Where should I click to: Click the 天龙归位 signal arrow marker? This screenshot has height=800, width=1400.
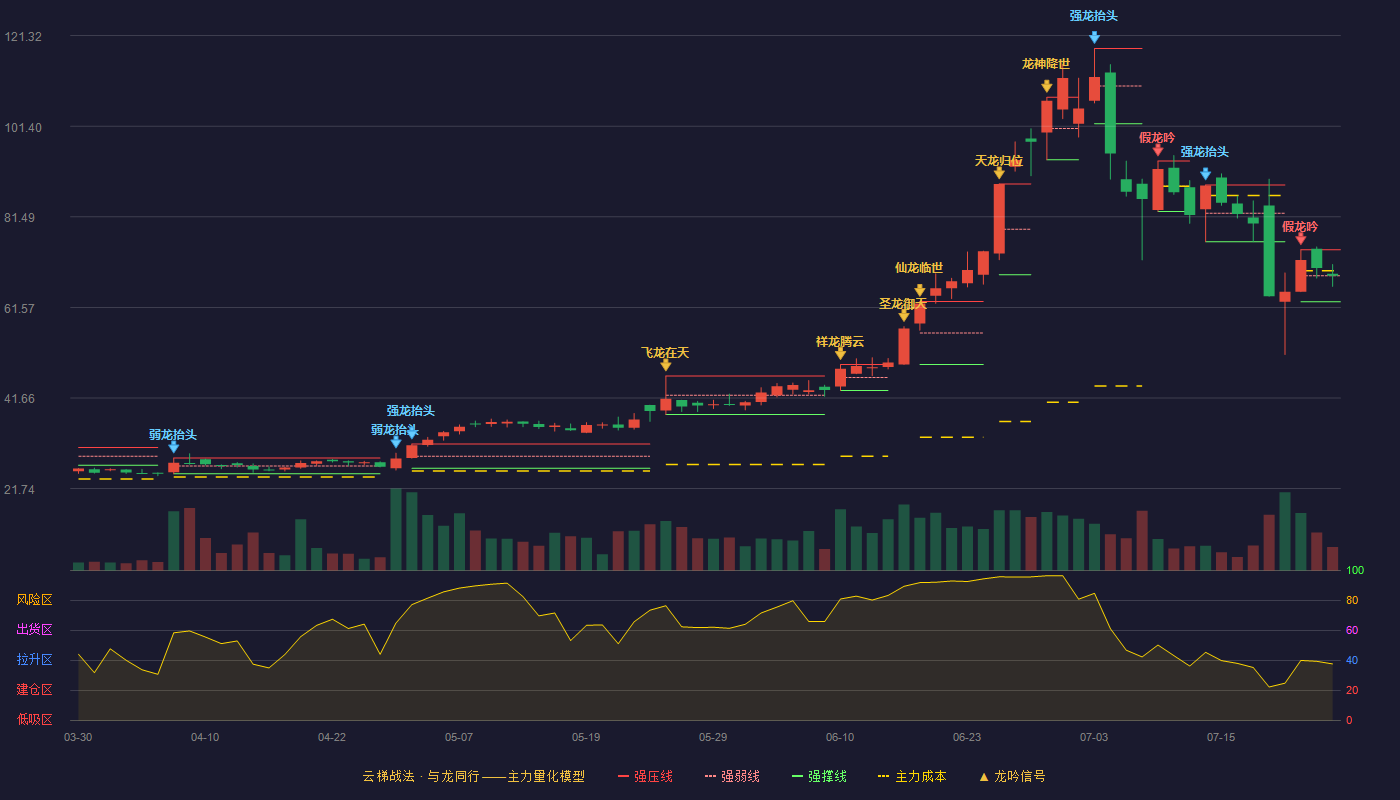pyautogui.click(x=999, y=173)
